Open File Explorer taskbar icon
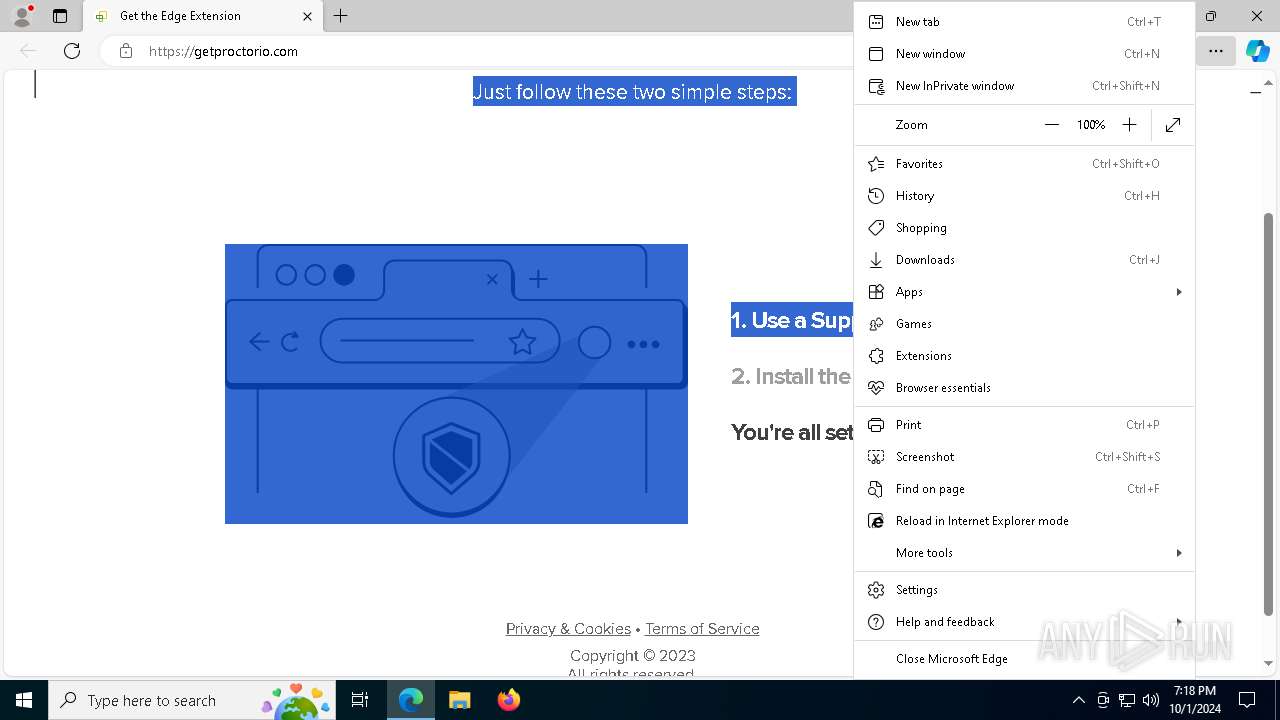Image resolution: width=1280 pixels, height=720 pixels. pos(459,700)
